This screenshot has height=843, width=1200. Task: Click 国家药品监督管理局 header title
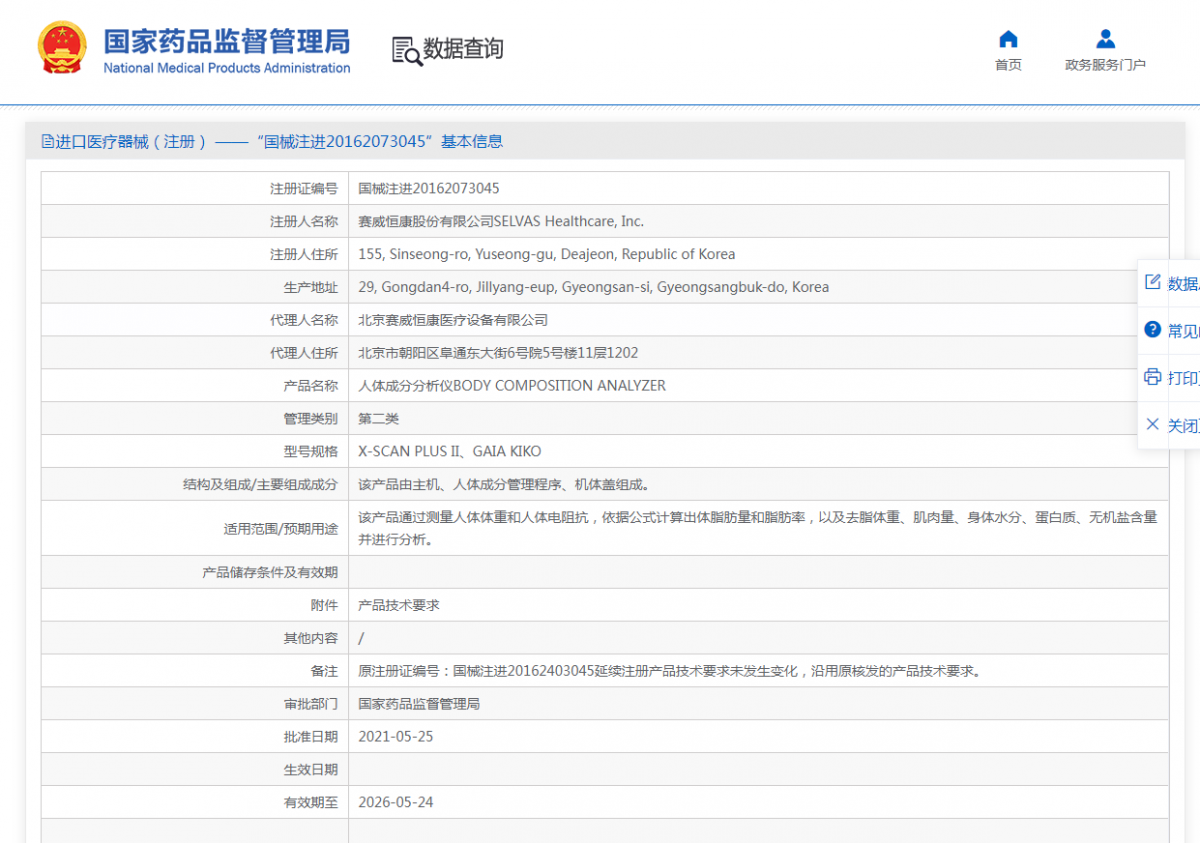pyautogui.click(x=227, y=41)
